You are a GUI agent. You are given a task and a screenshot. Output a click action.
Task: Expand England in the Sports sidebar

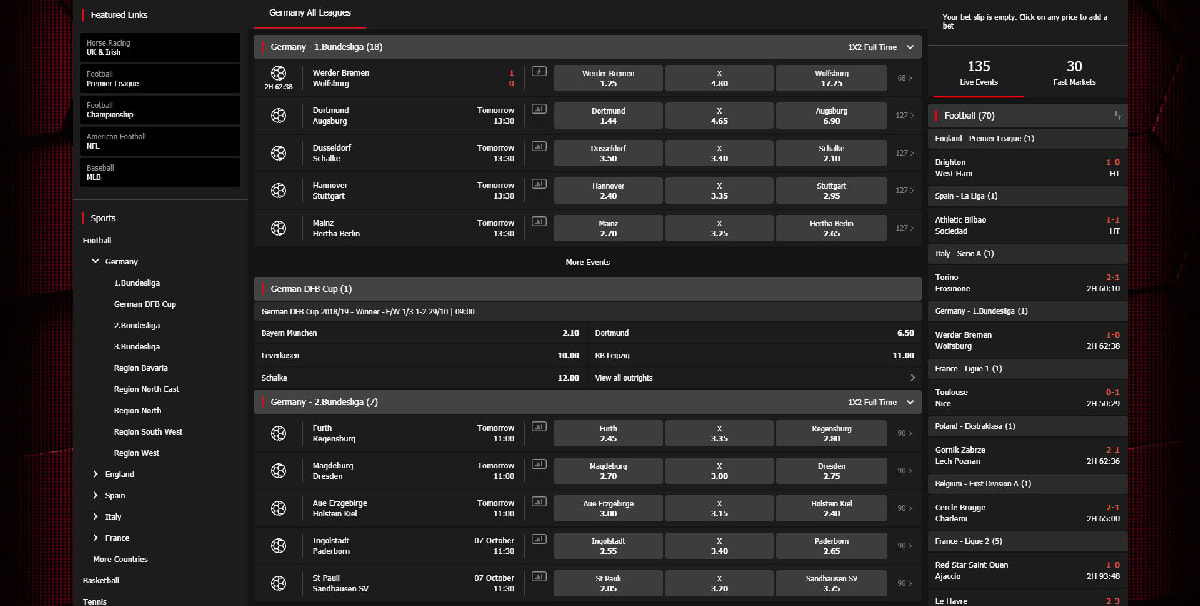tap(95, 474)
